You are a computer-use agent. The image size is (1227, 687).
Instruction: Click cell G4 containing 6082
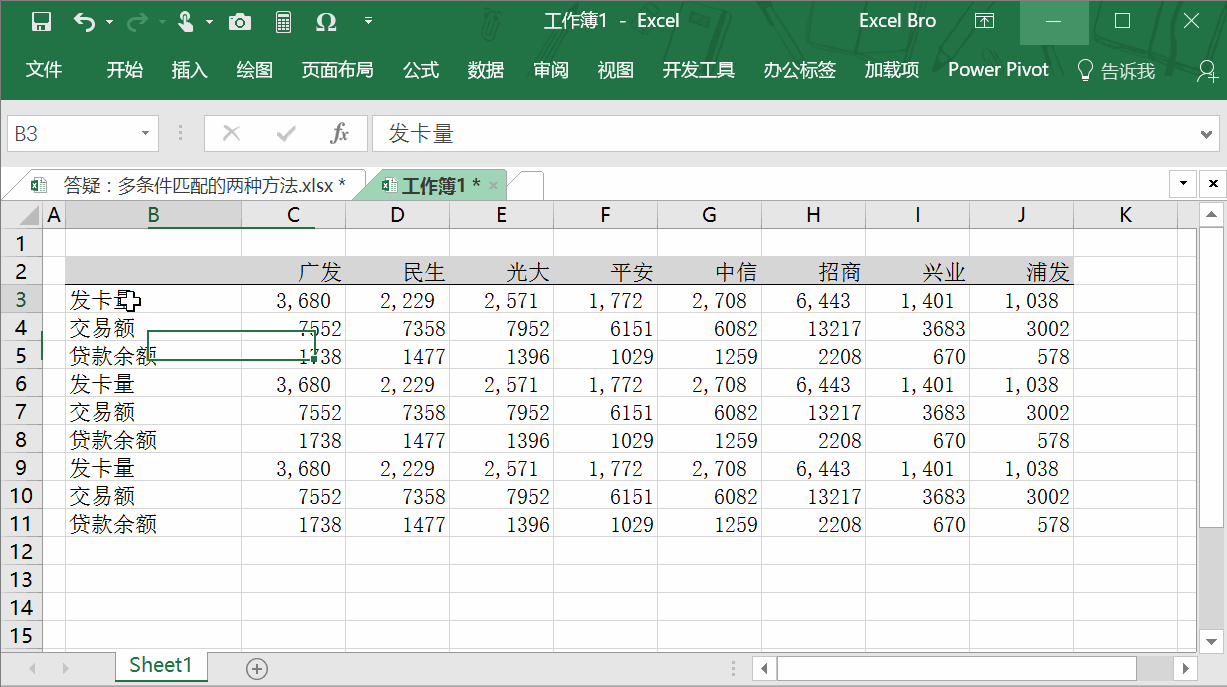coord(709,328)
